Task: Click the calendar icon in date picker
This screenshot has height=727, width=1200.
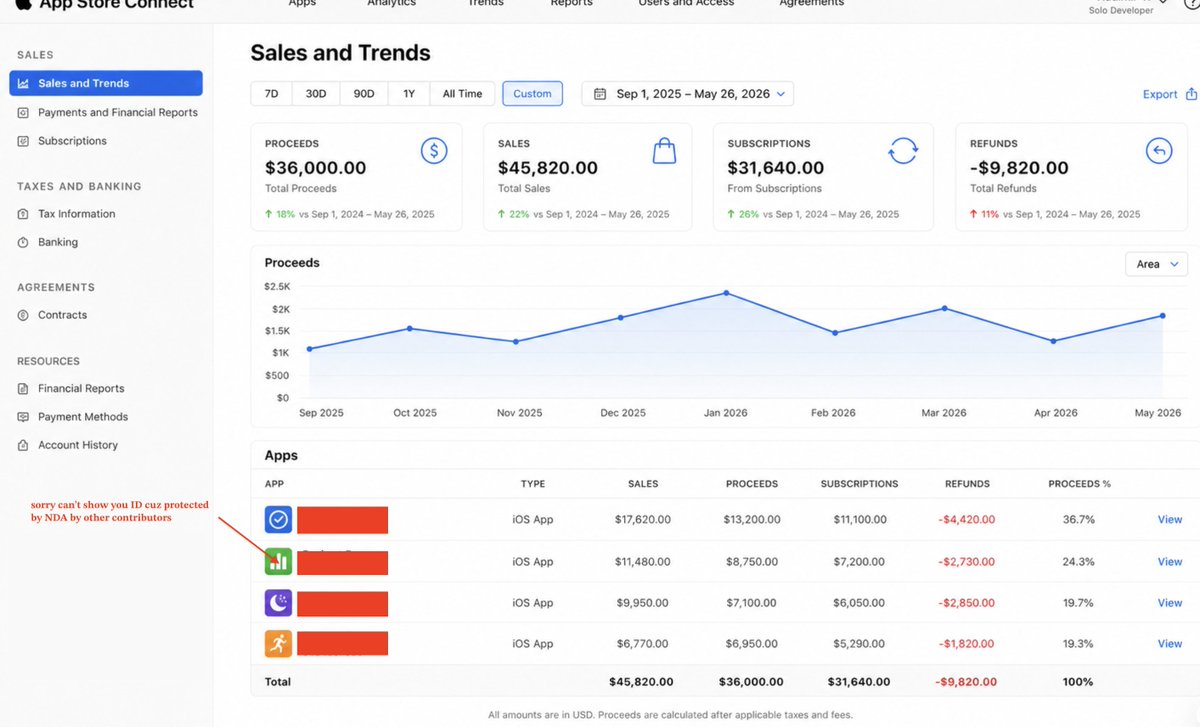Action: tap(600, 94)
